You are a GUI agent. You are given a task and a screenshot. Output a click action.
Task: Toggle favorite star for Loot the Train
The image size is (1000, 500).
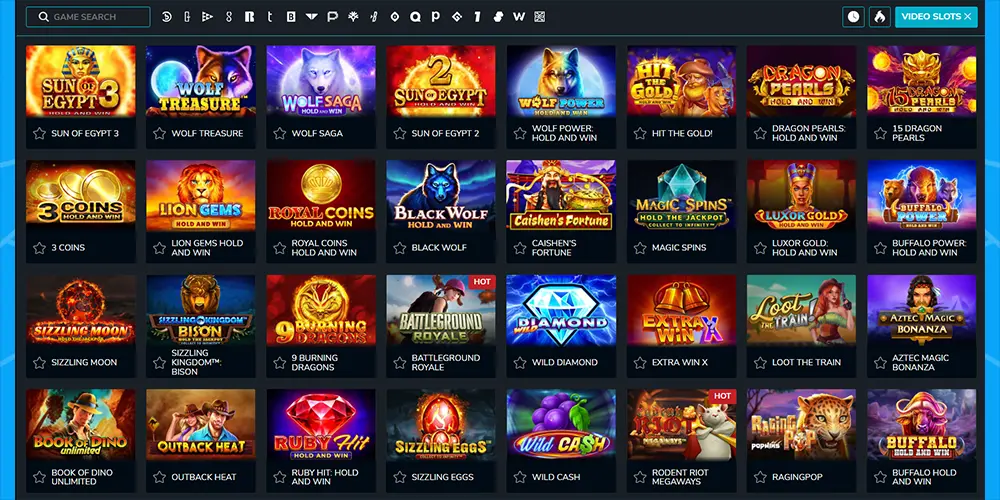(760, 362)
